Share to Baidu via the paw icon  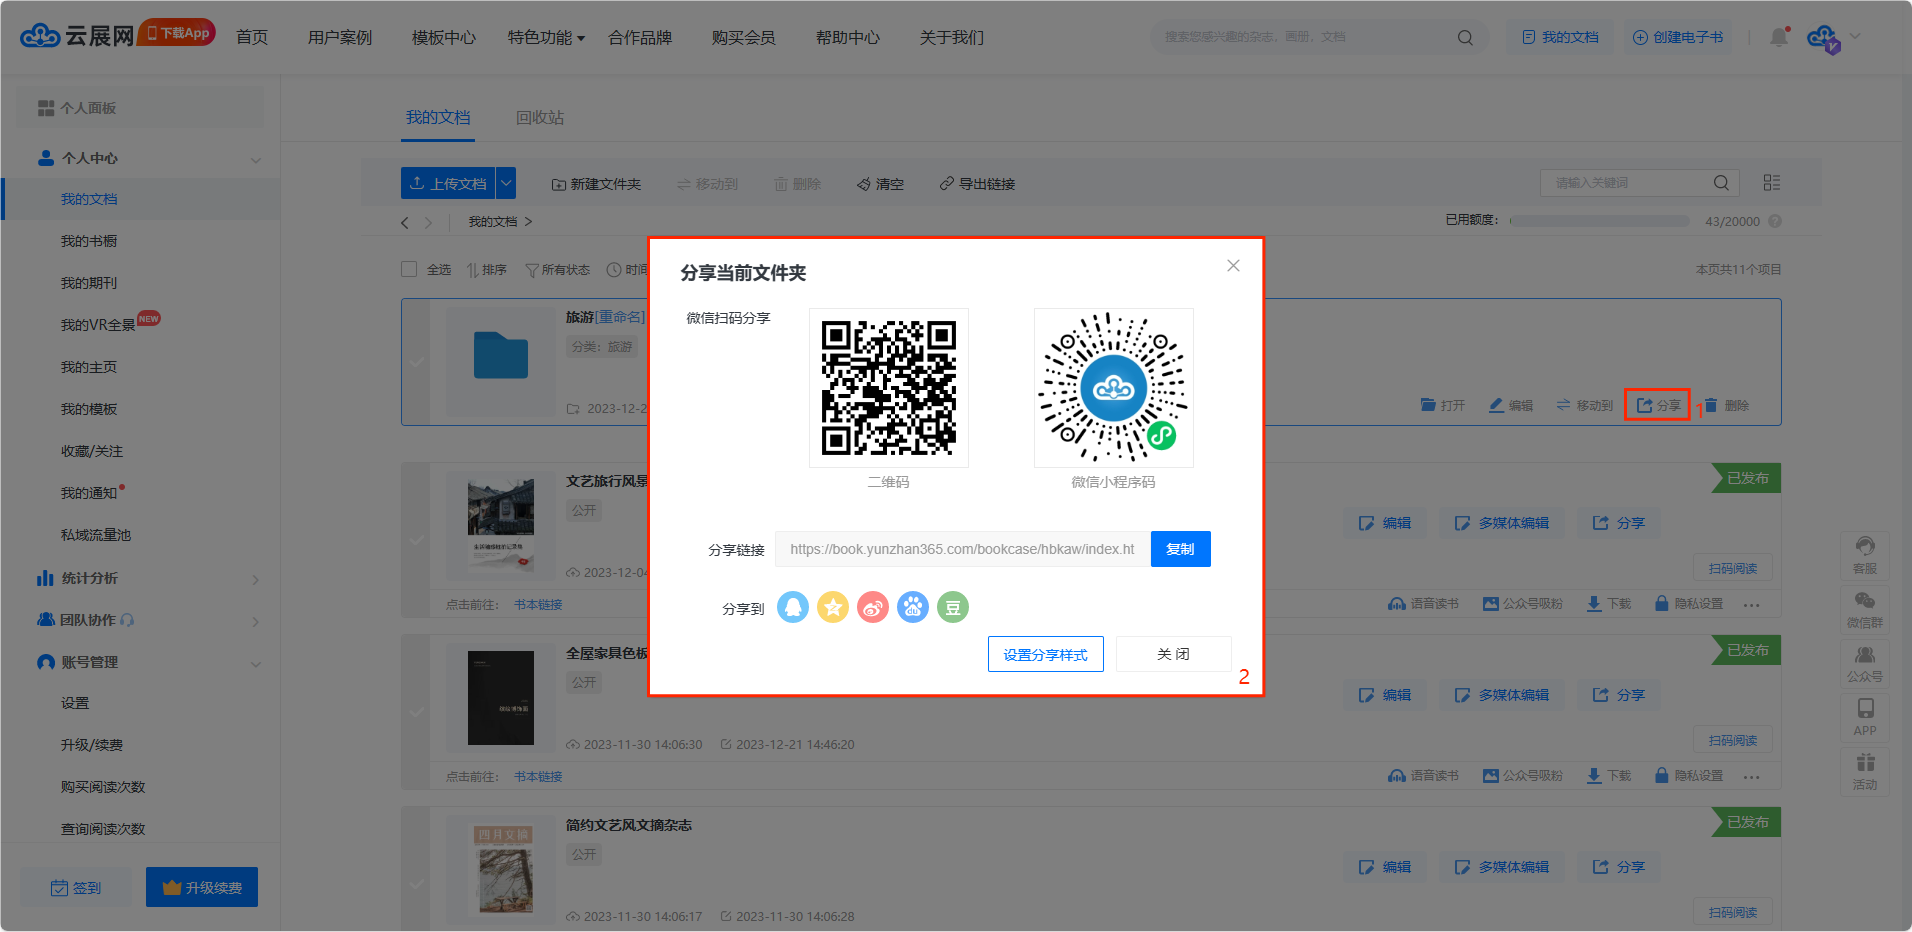click(x=912, y=607)
